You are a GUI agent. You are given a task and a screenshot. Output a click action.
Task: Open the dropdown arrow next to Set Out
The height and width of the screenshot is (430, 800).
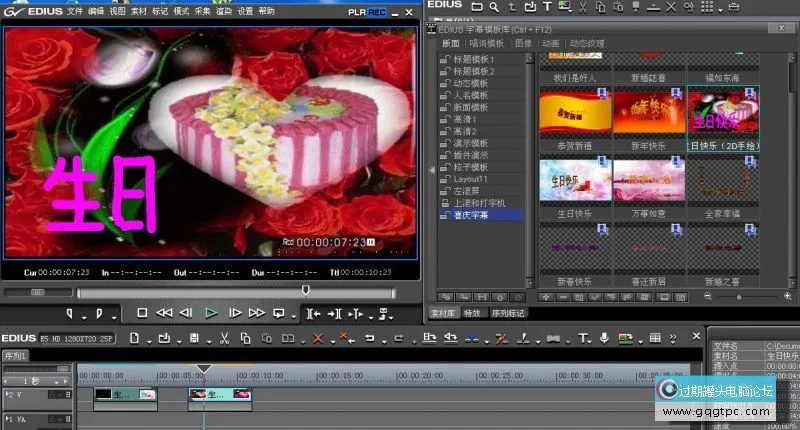[113, 318]
